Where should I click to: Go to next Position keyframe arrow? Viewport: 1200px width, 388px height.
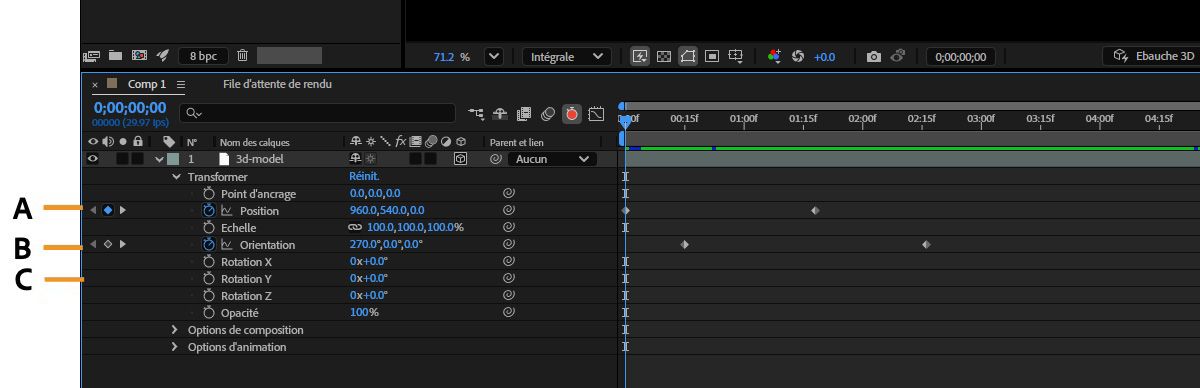pyautogui.click(x=123, y=210)
